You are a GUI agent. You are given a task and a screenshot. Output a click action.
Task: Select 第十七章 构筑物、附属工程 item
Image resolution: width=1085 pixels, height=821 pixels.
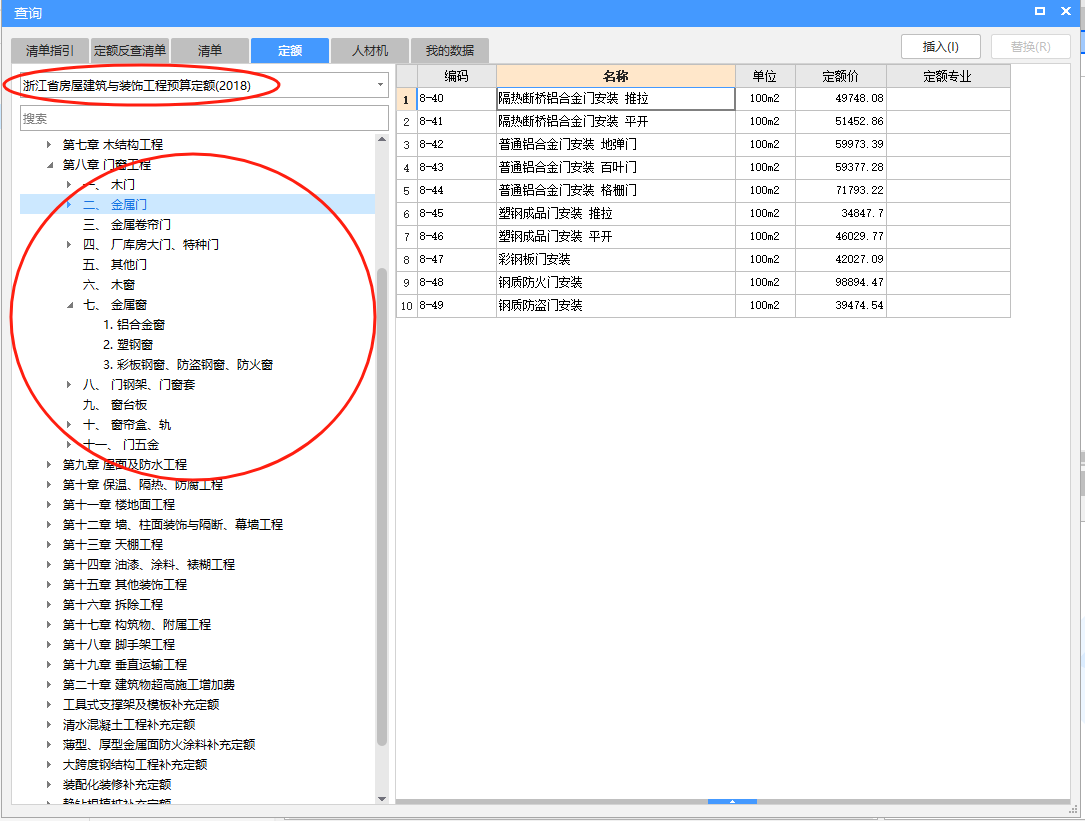[137, 625]
